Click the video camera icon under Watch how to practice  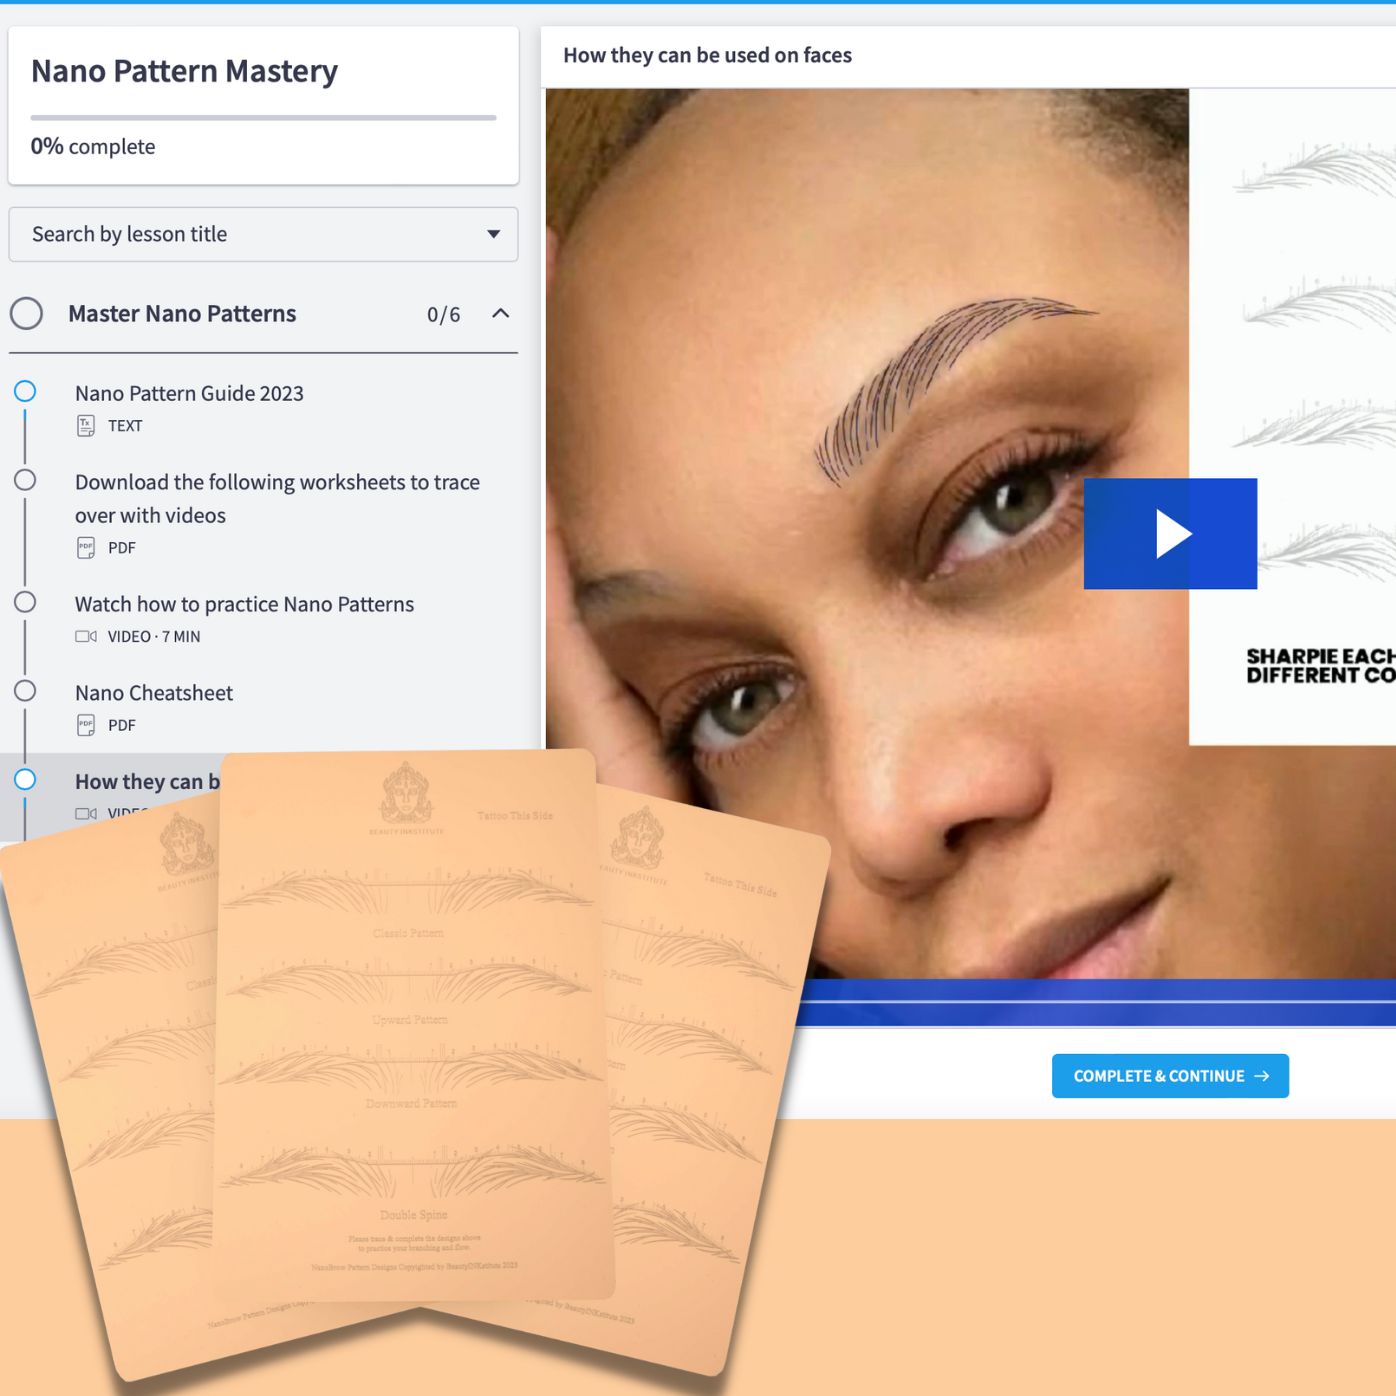tap(85, 636)
